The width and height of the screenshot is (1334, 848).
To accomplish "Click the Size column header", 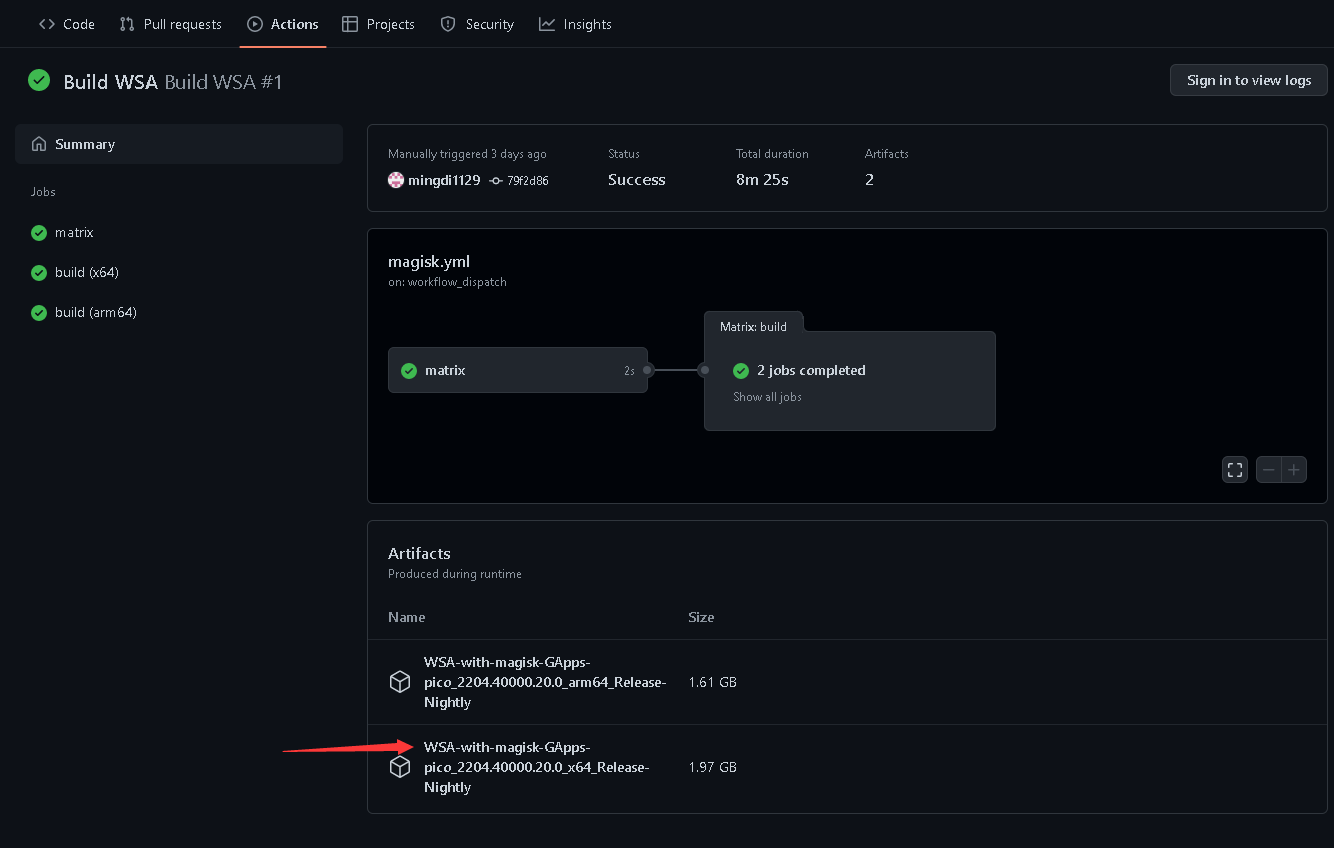I will pyautogui.click(x=701, y=617).
